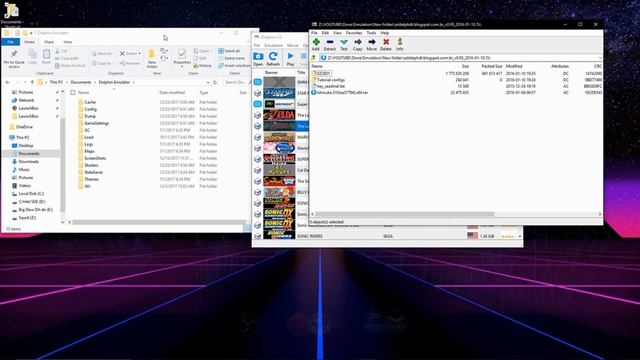This screenshot has width=640, height=360.
Task: Click the Zelda game banner in Dolphin
Action: click(279, 115)
